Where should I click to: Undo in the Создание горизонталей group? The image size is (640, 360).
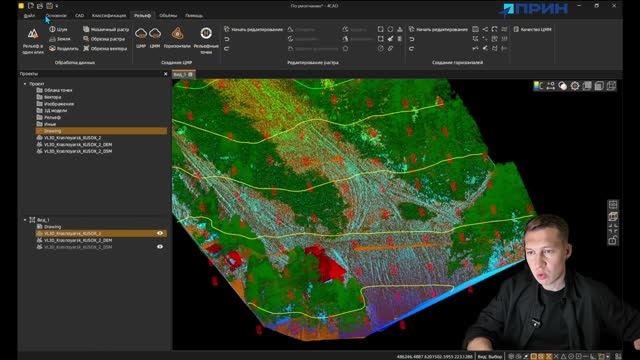point(411,39)
